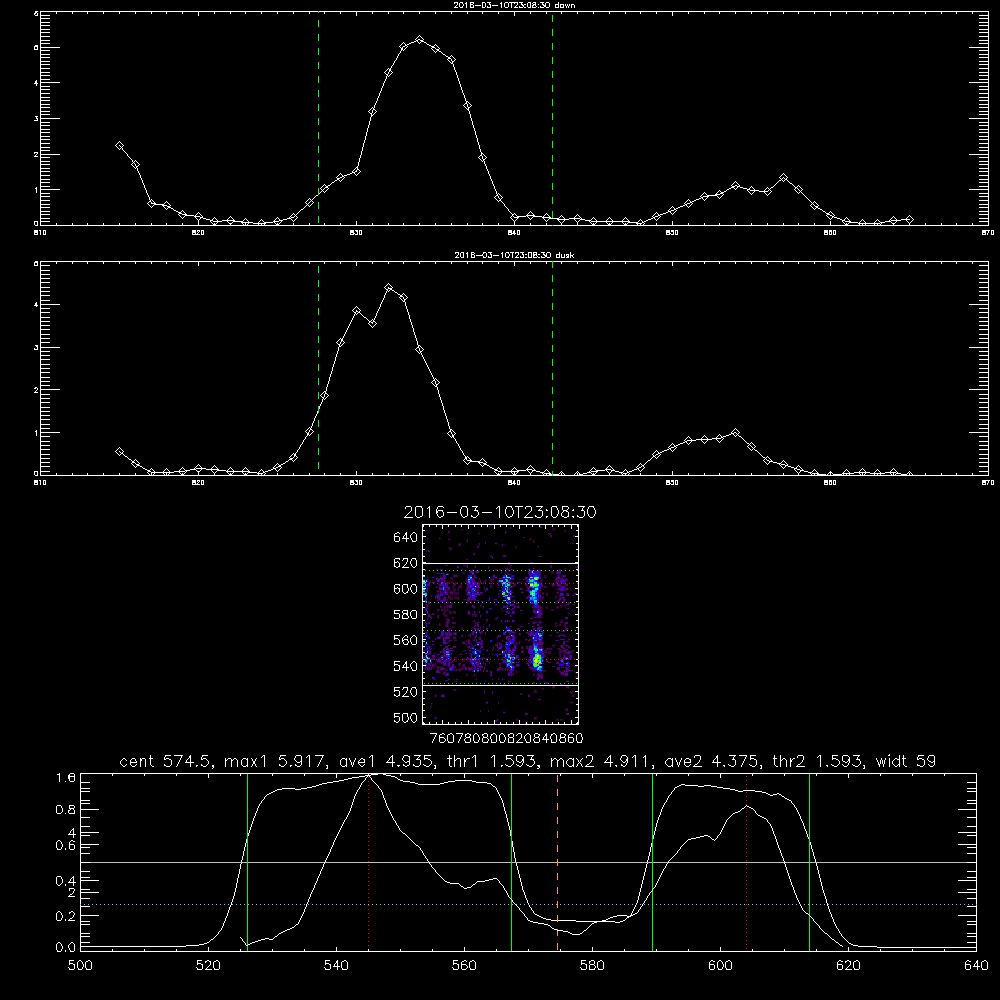This screenshot has width=1000, height=1000.
Task: Select the green solid boundary line near 567
Action: click(x=511, y=861)
